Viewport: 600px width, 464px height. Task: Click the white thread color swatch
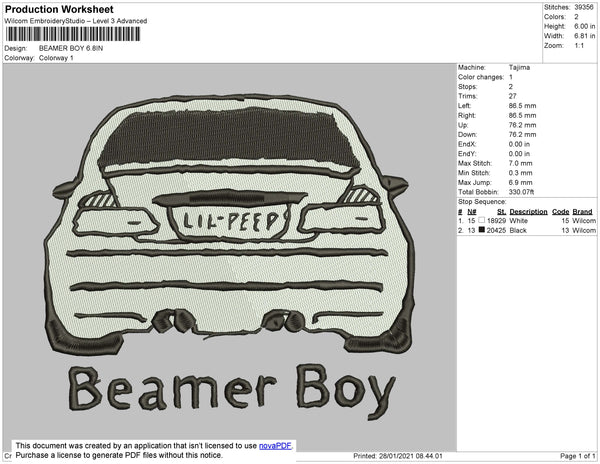coord(481,220)
